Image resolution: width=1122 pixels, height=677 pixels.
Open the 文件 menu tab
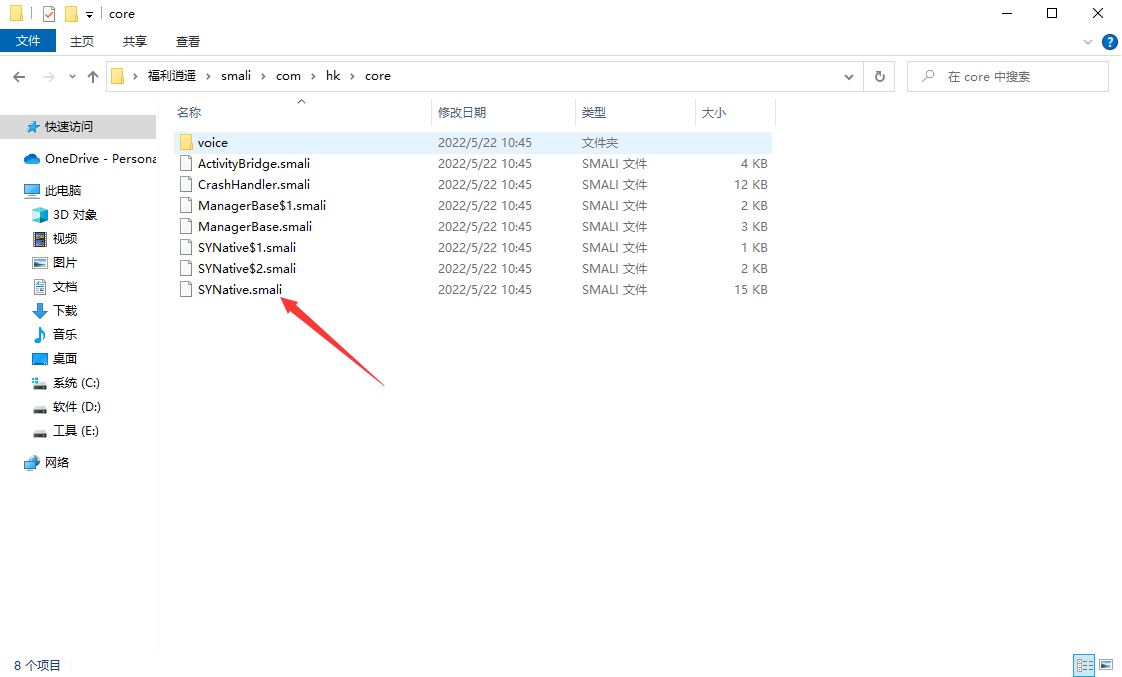(28, 41)
